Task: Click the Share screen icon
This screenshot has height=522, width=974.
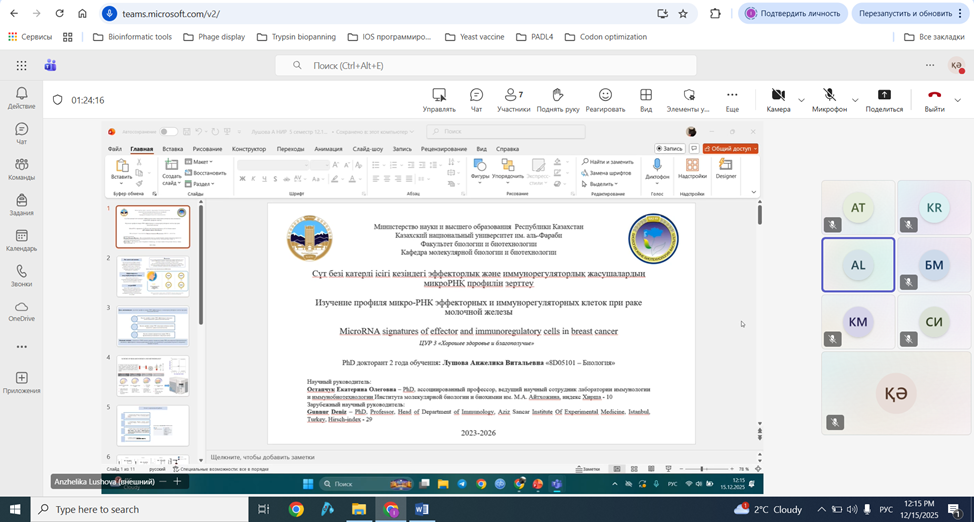Action: click(x=884, y=99)
